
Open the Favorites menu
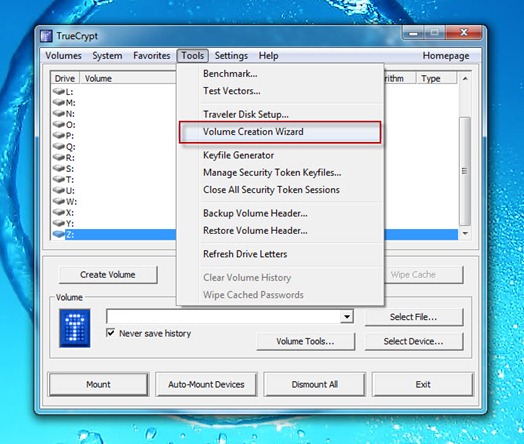tap(151, 55)
